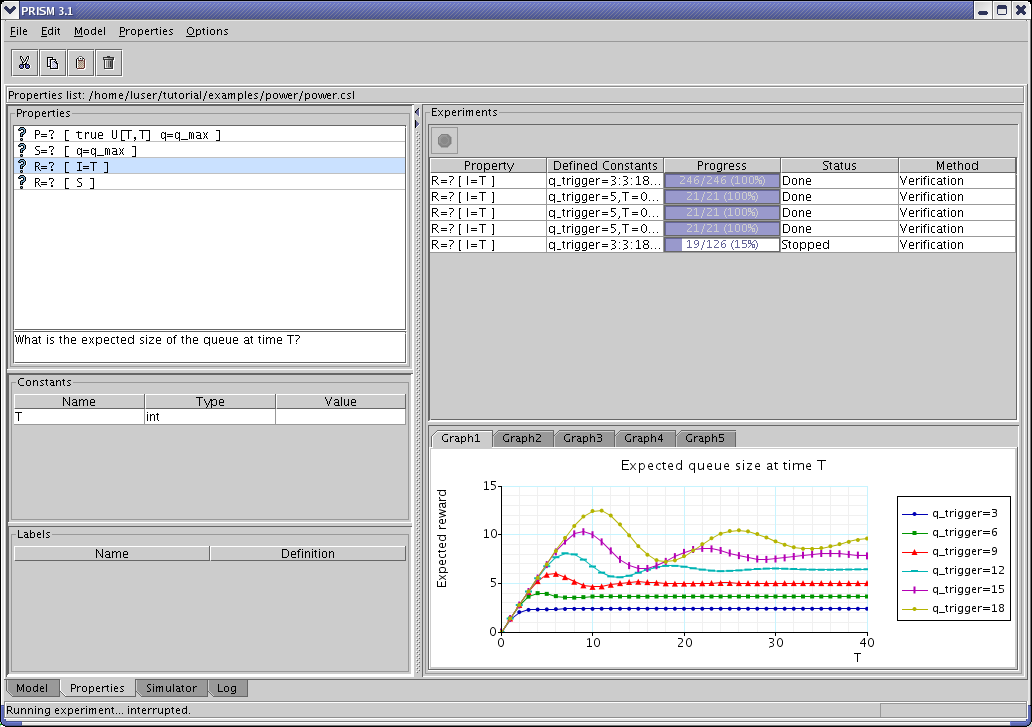
Task: Click the 246/246 (100%) progress bar
Action: 722,180
